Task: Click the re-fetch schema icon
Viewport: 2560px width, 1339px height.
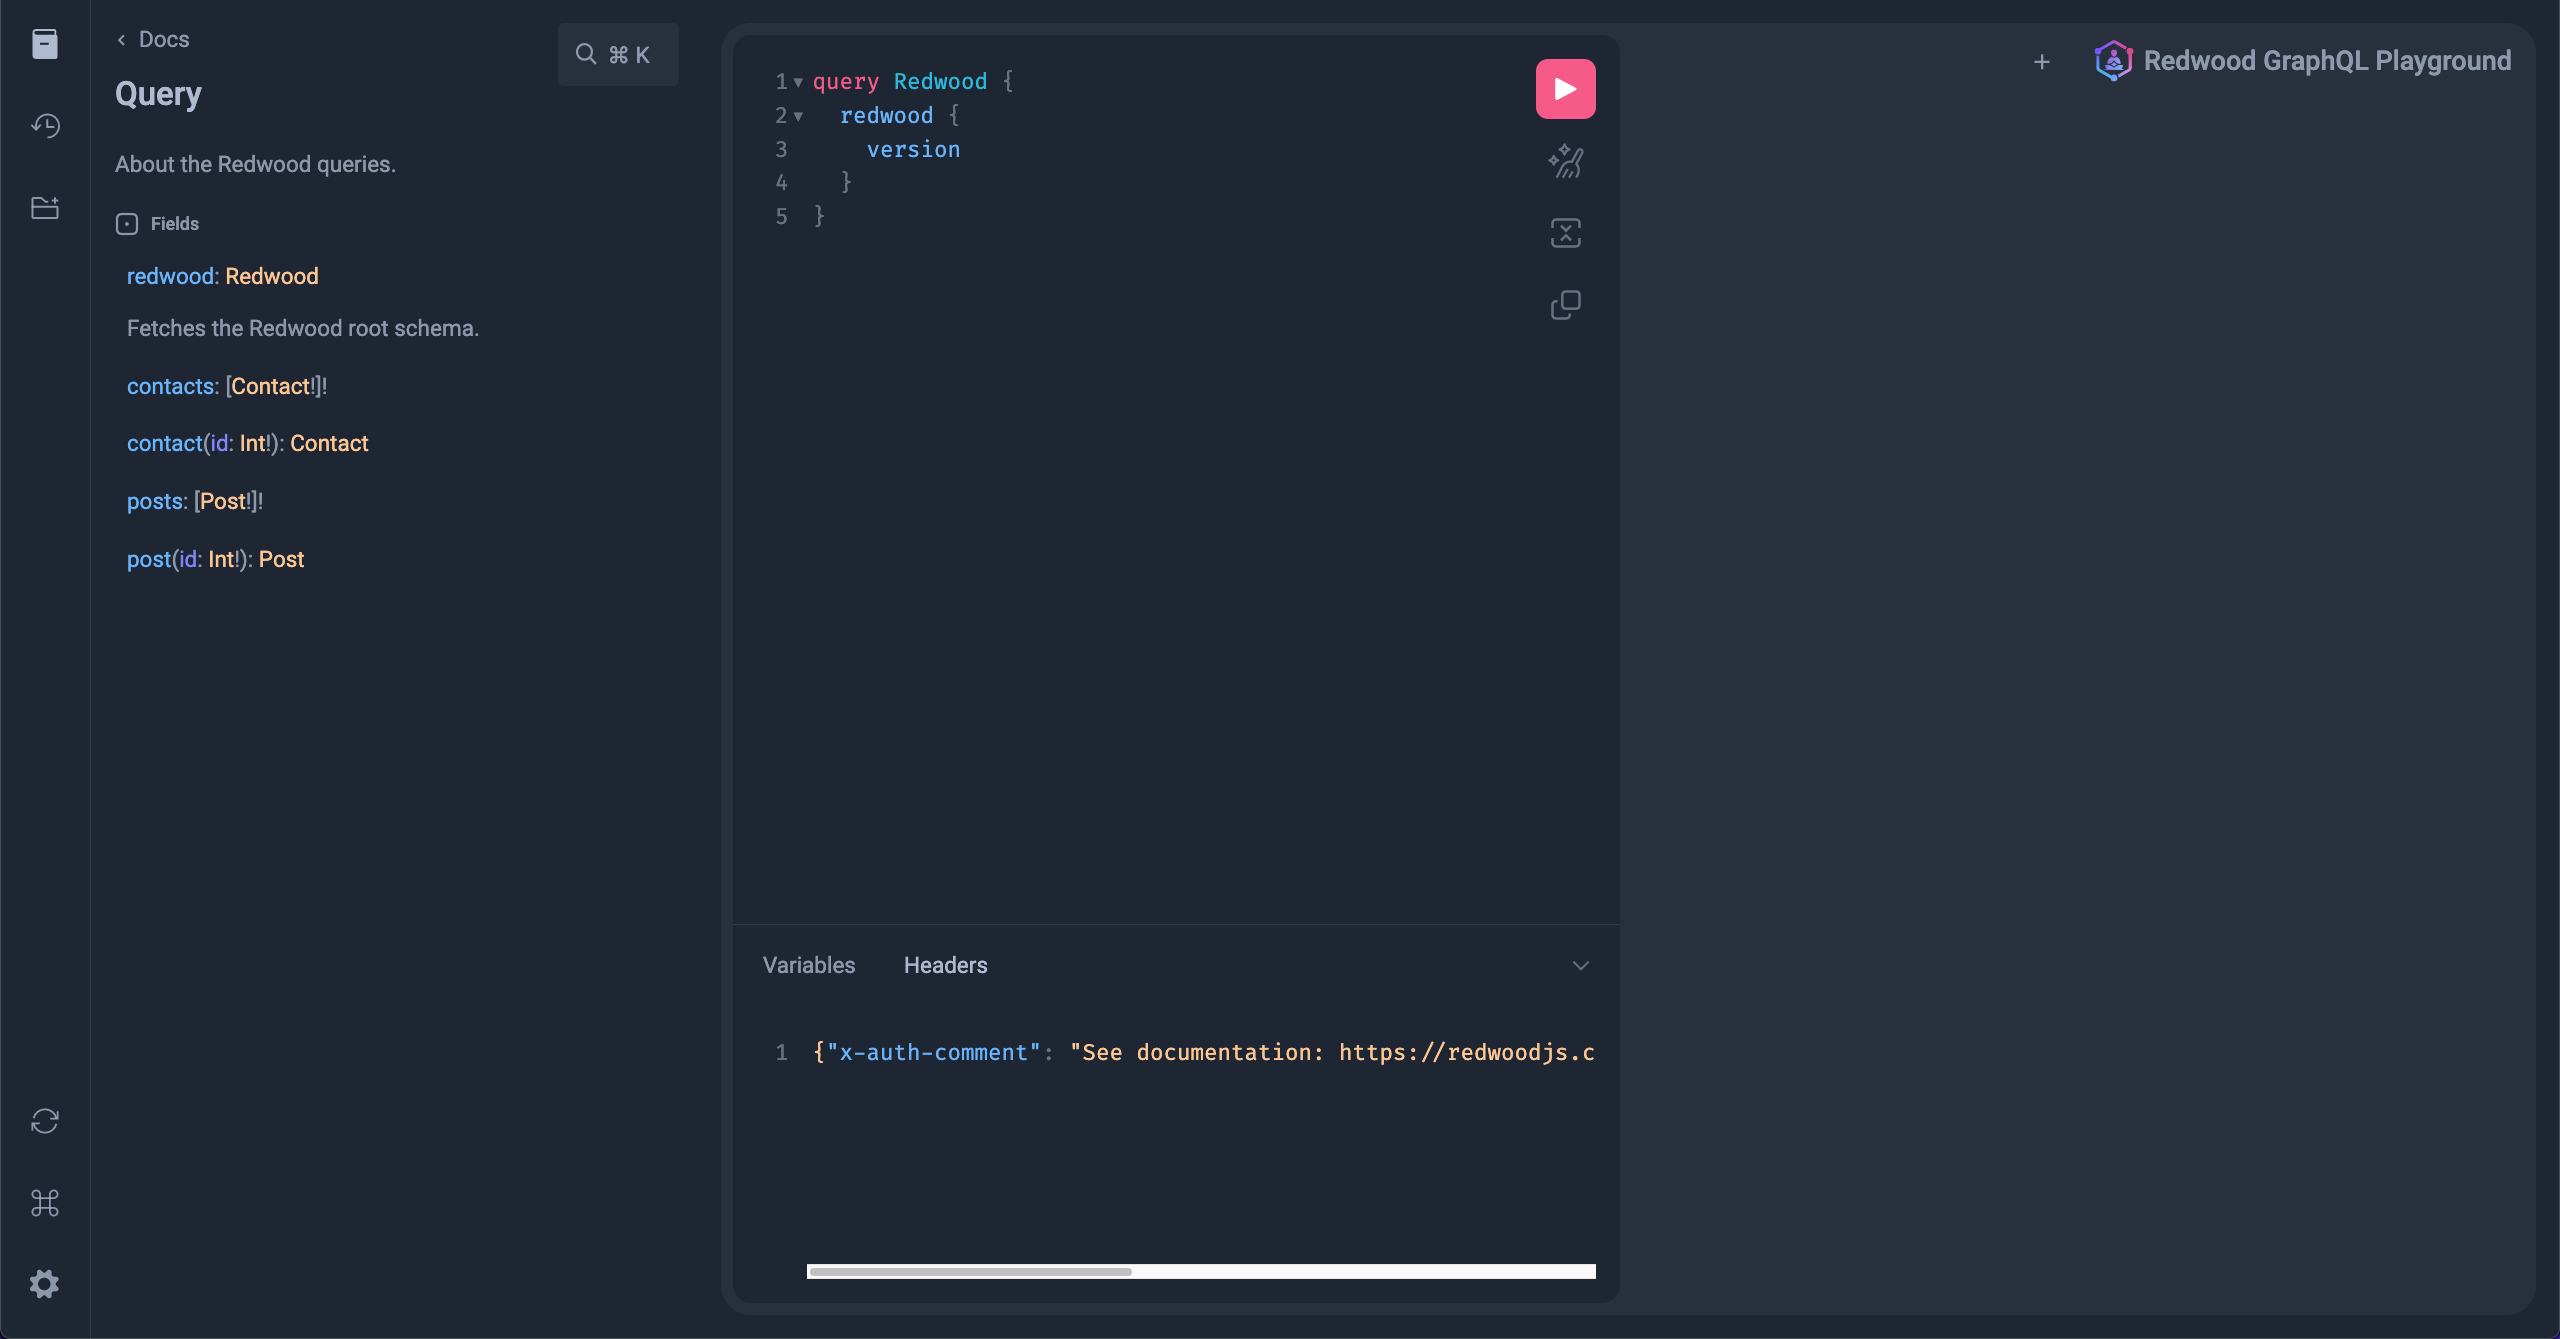Action: click(x=45, y=1121)
